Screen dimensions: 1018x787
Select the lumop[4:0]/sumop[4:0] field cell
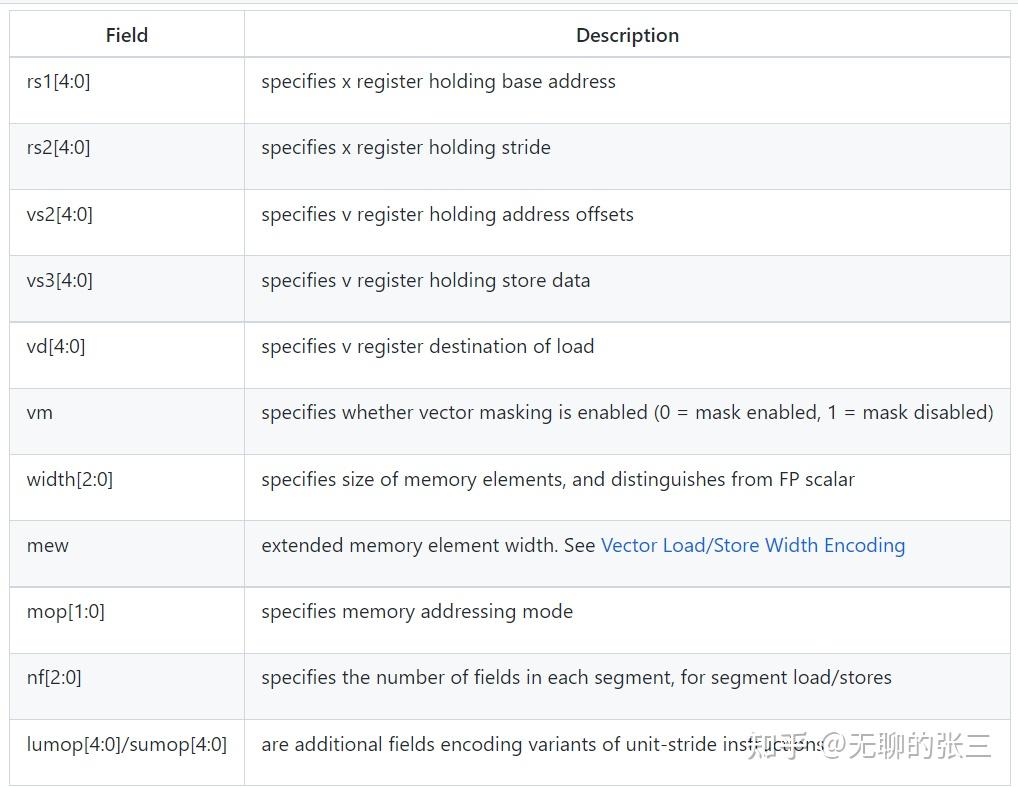[x=127, y=744]
